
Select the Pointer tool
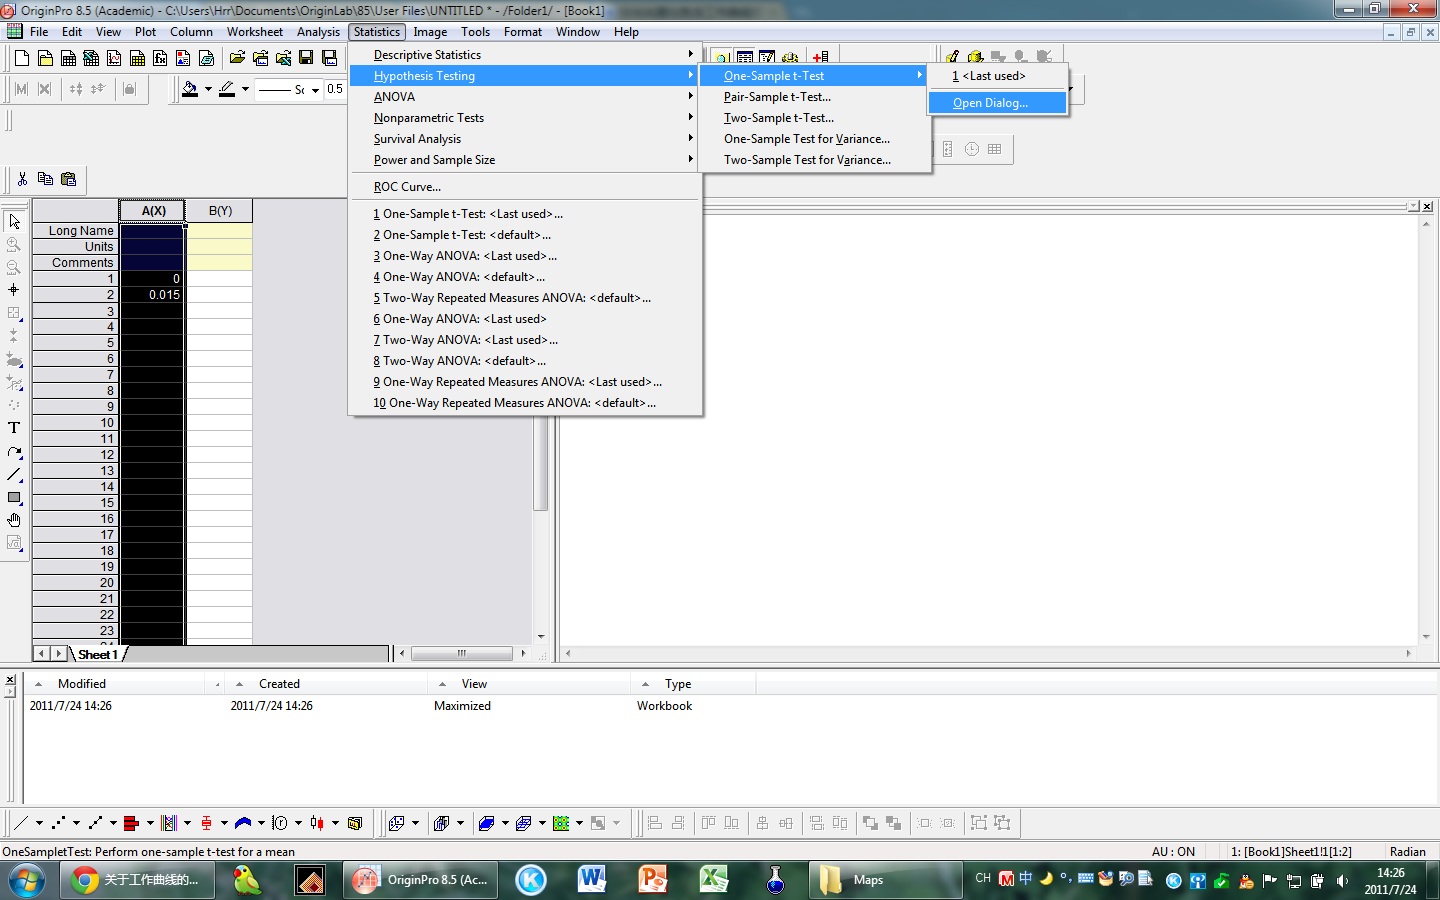(x=14, y=221)
